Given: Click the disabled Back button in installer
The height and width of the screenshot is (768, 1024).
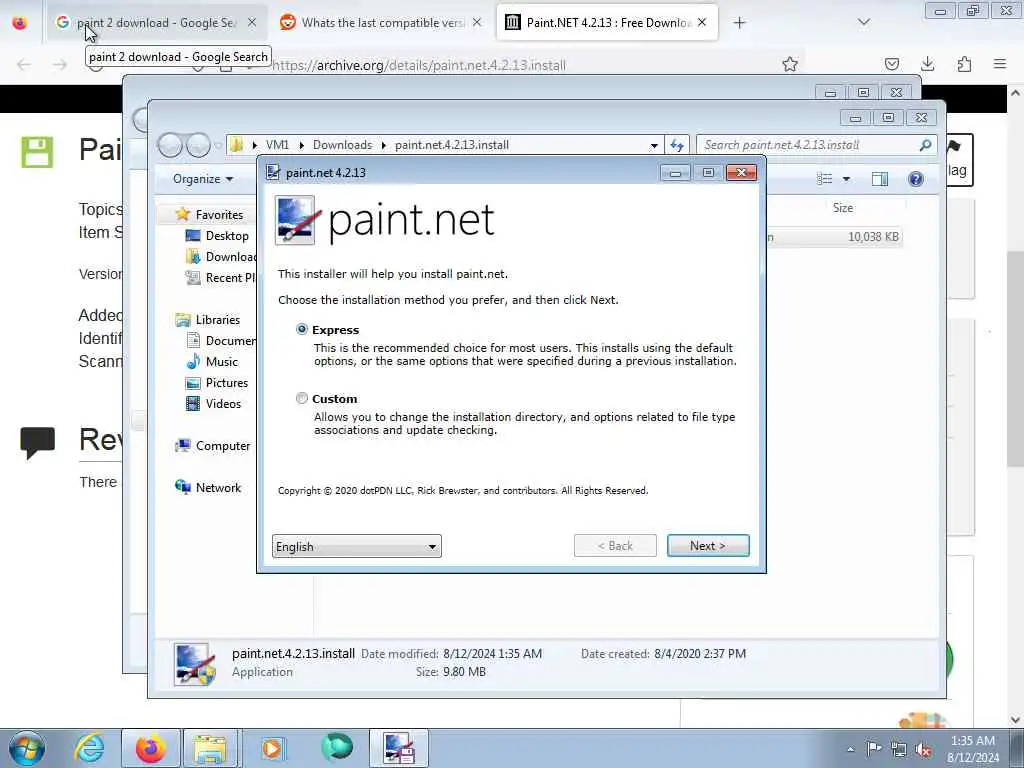Looking at the screenshot, I should 615,546.
